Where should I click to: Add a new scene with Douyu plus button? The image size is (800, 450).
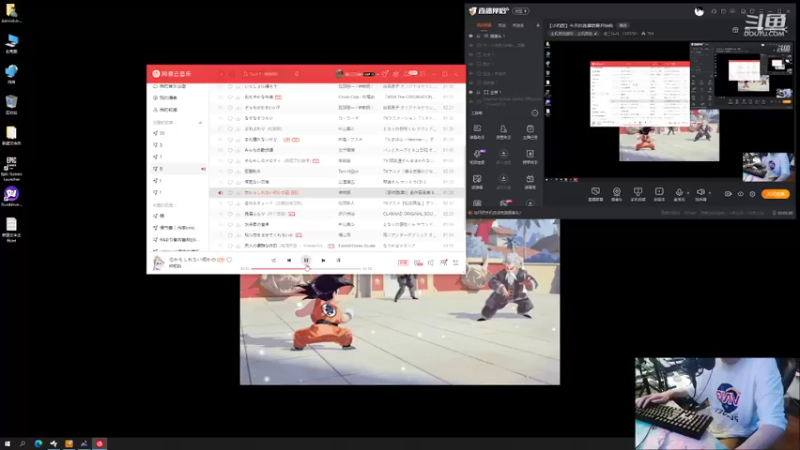(x=538, y=25)
